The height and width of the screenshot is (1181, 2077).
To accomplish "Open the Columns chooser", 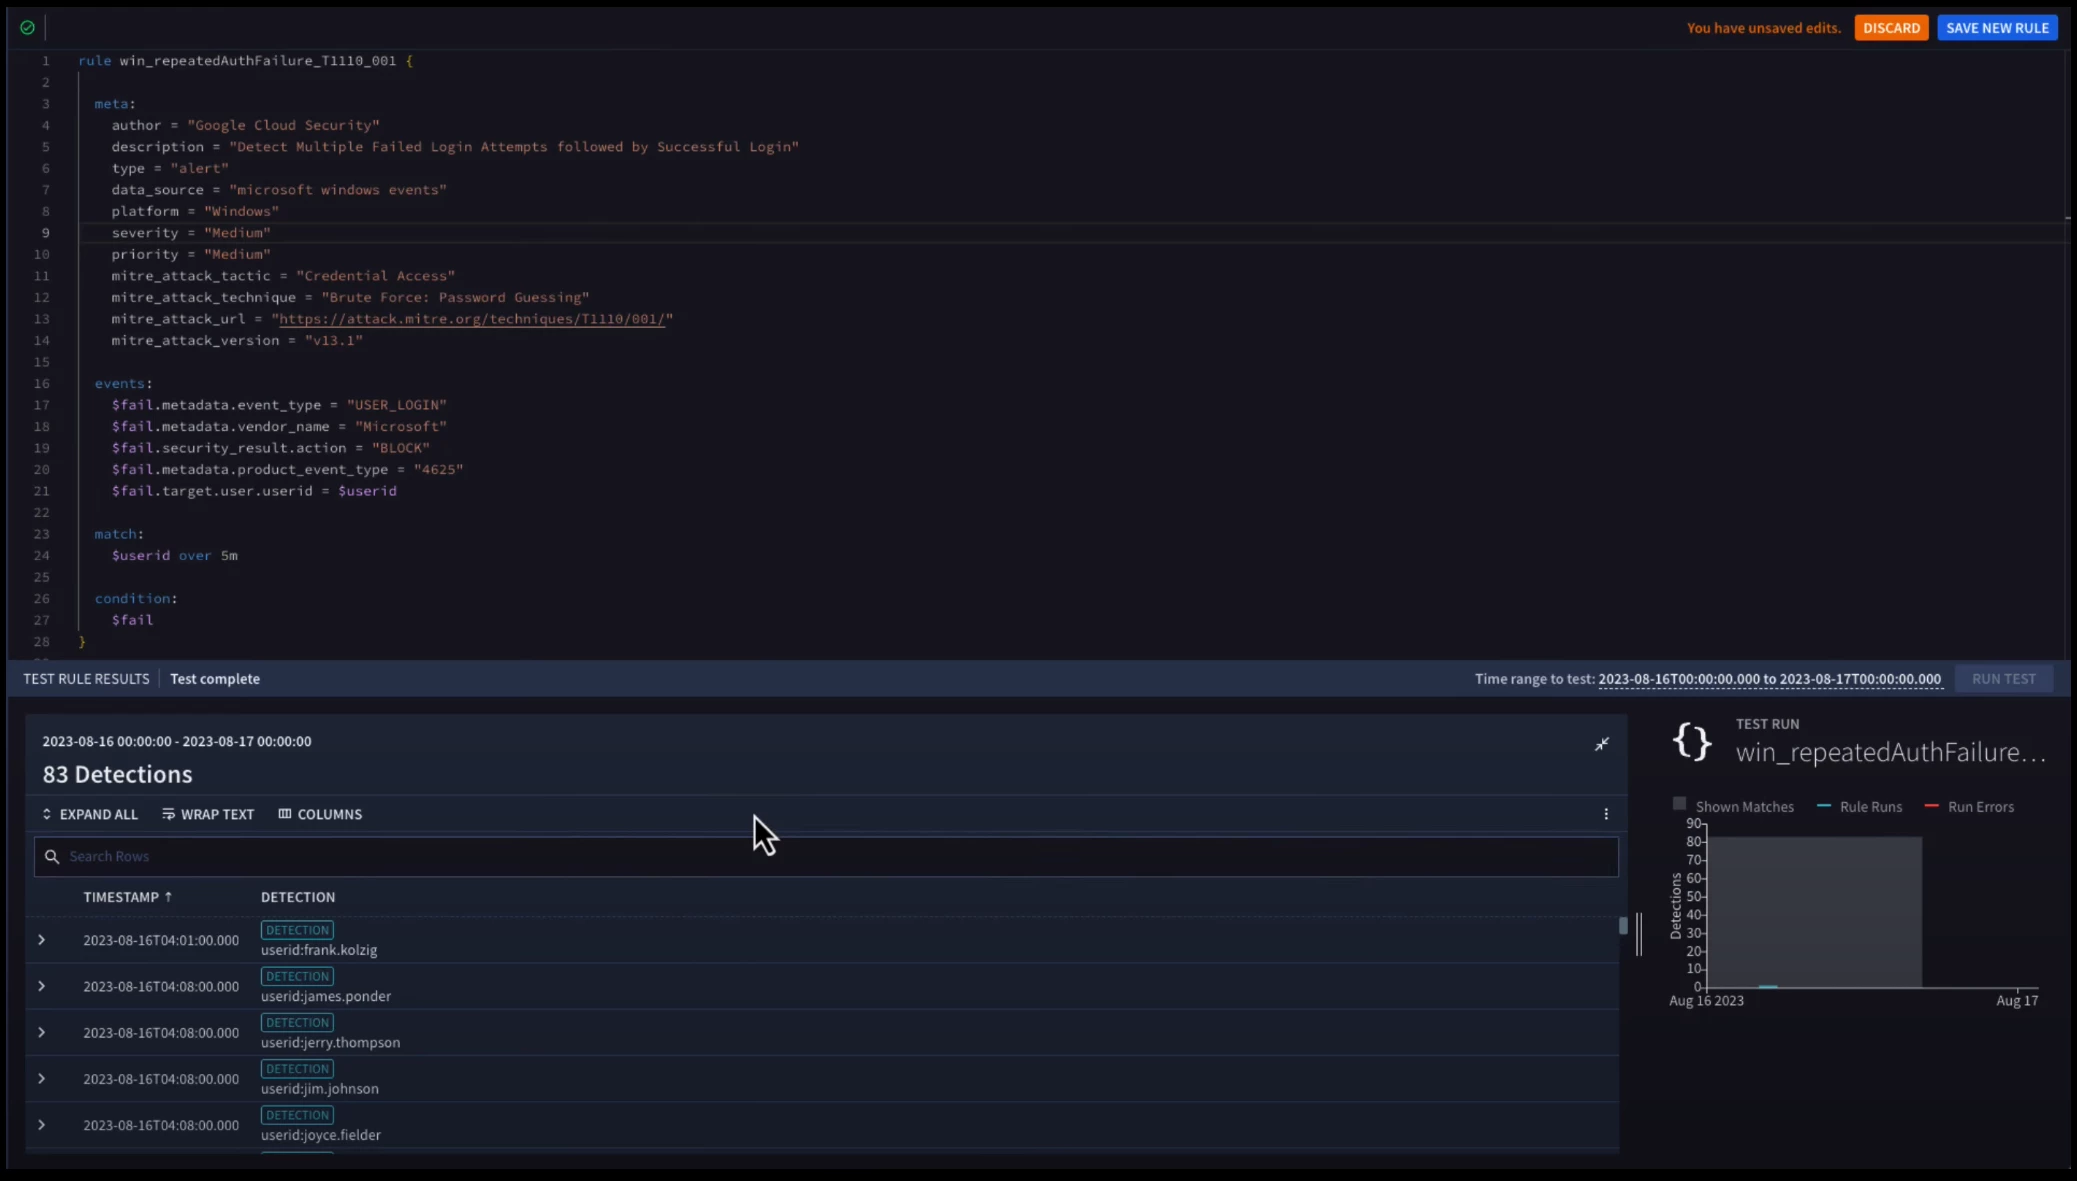I will click(320, 814).
